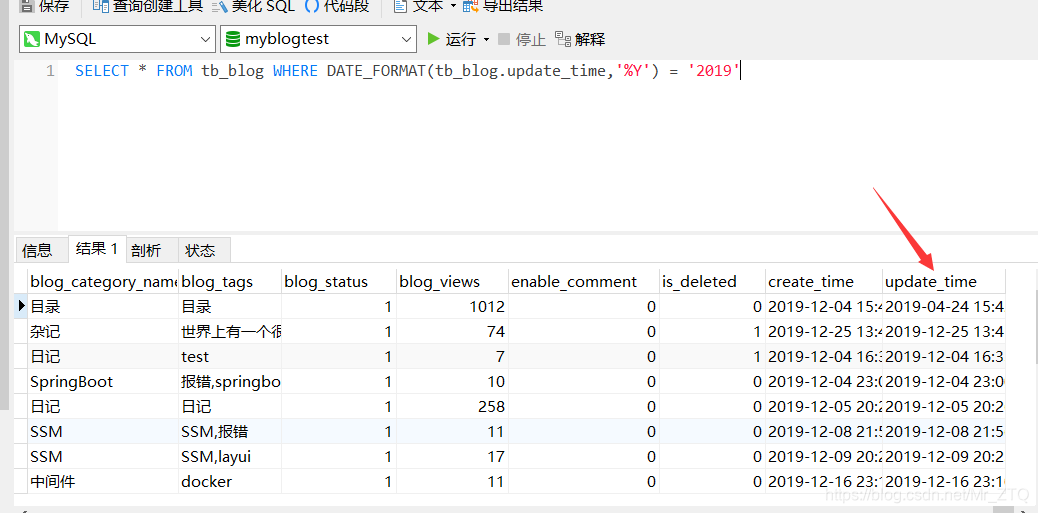Viewport: 1038px width, 513px height.
Task: Click the test blog_tags cell
Action: click(x=230, y=357)
